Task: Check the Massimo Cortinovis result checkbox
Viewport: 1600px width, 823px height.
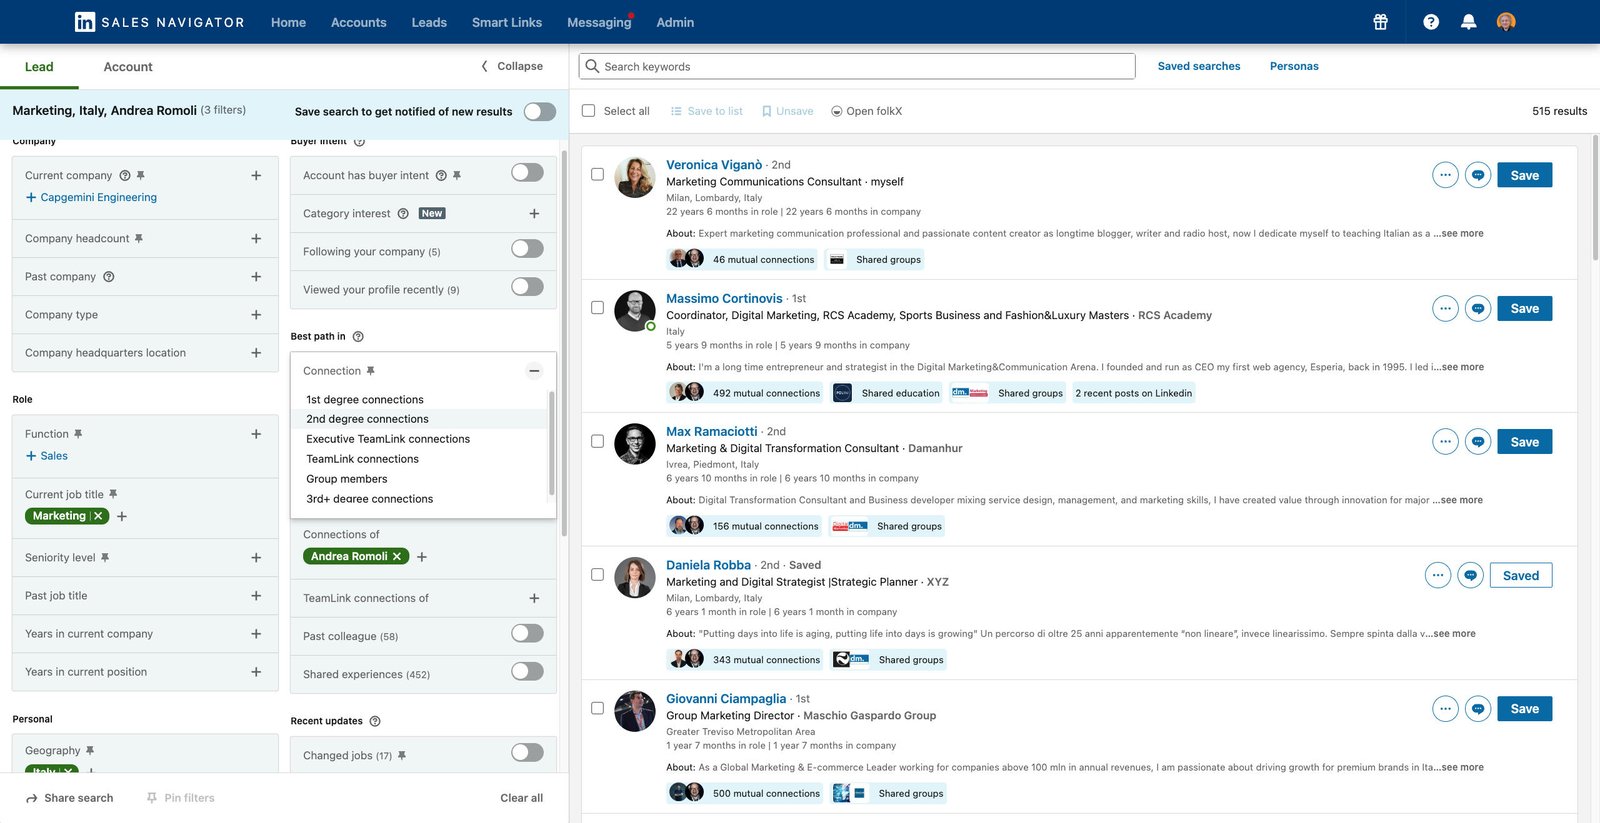Action: point(597,308)
